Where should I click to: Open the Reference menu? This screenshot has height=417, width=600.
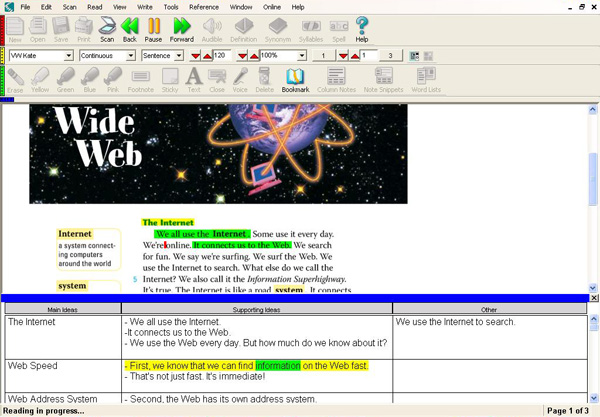click(203, 7)
